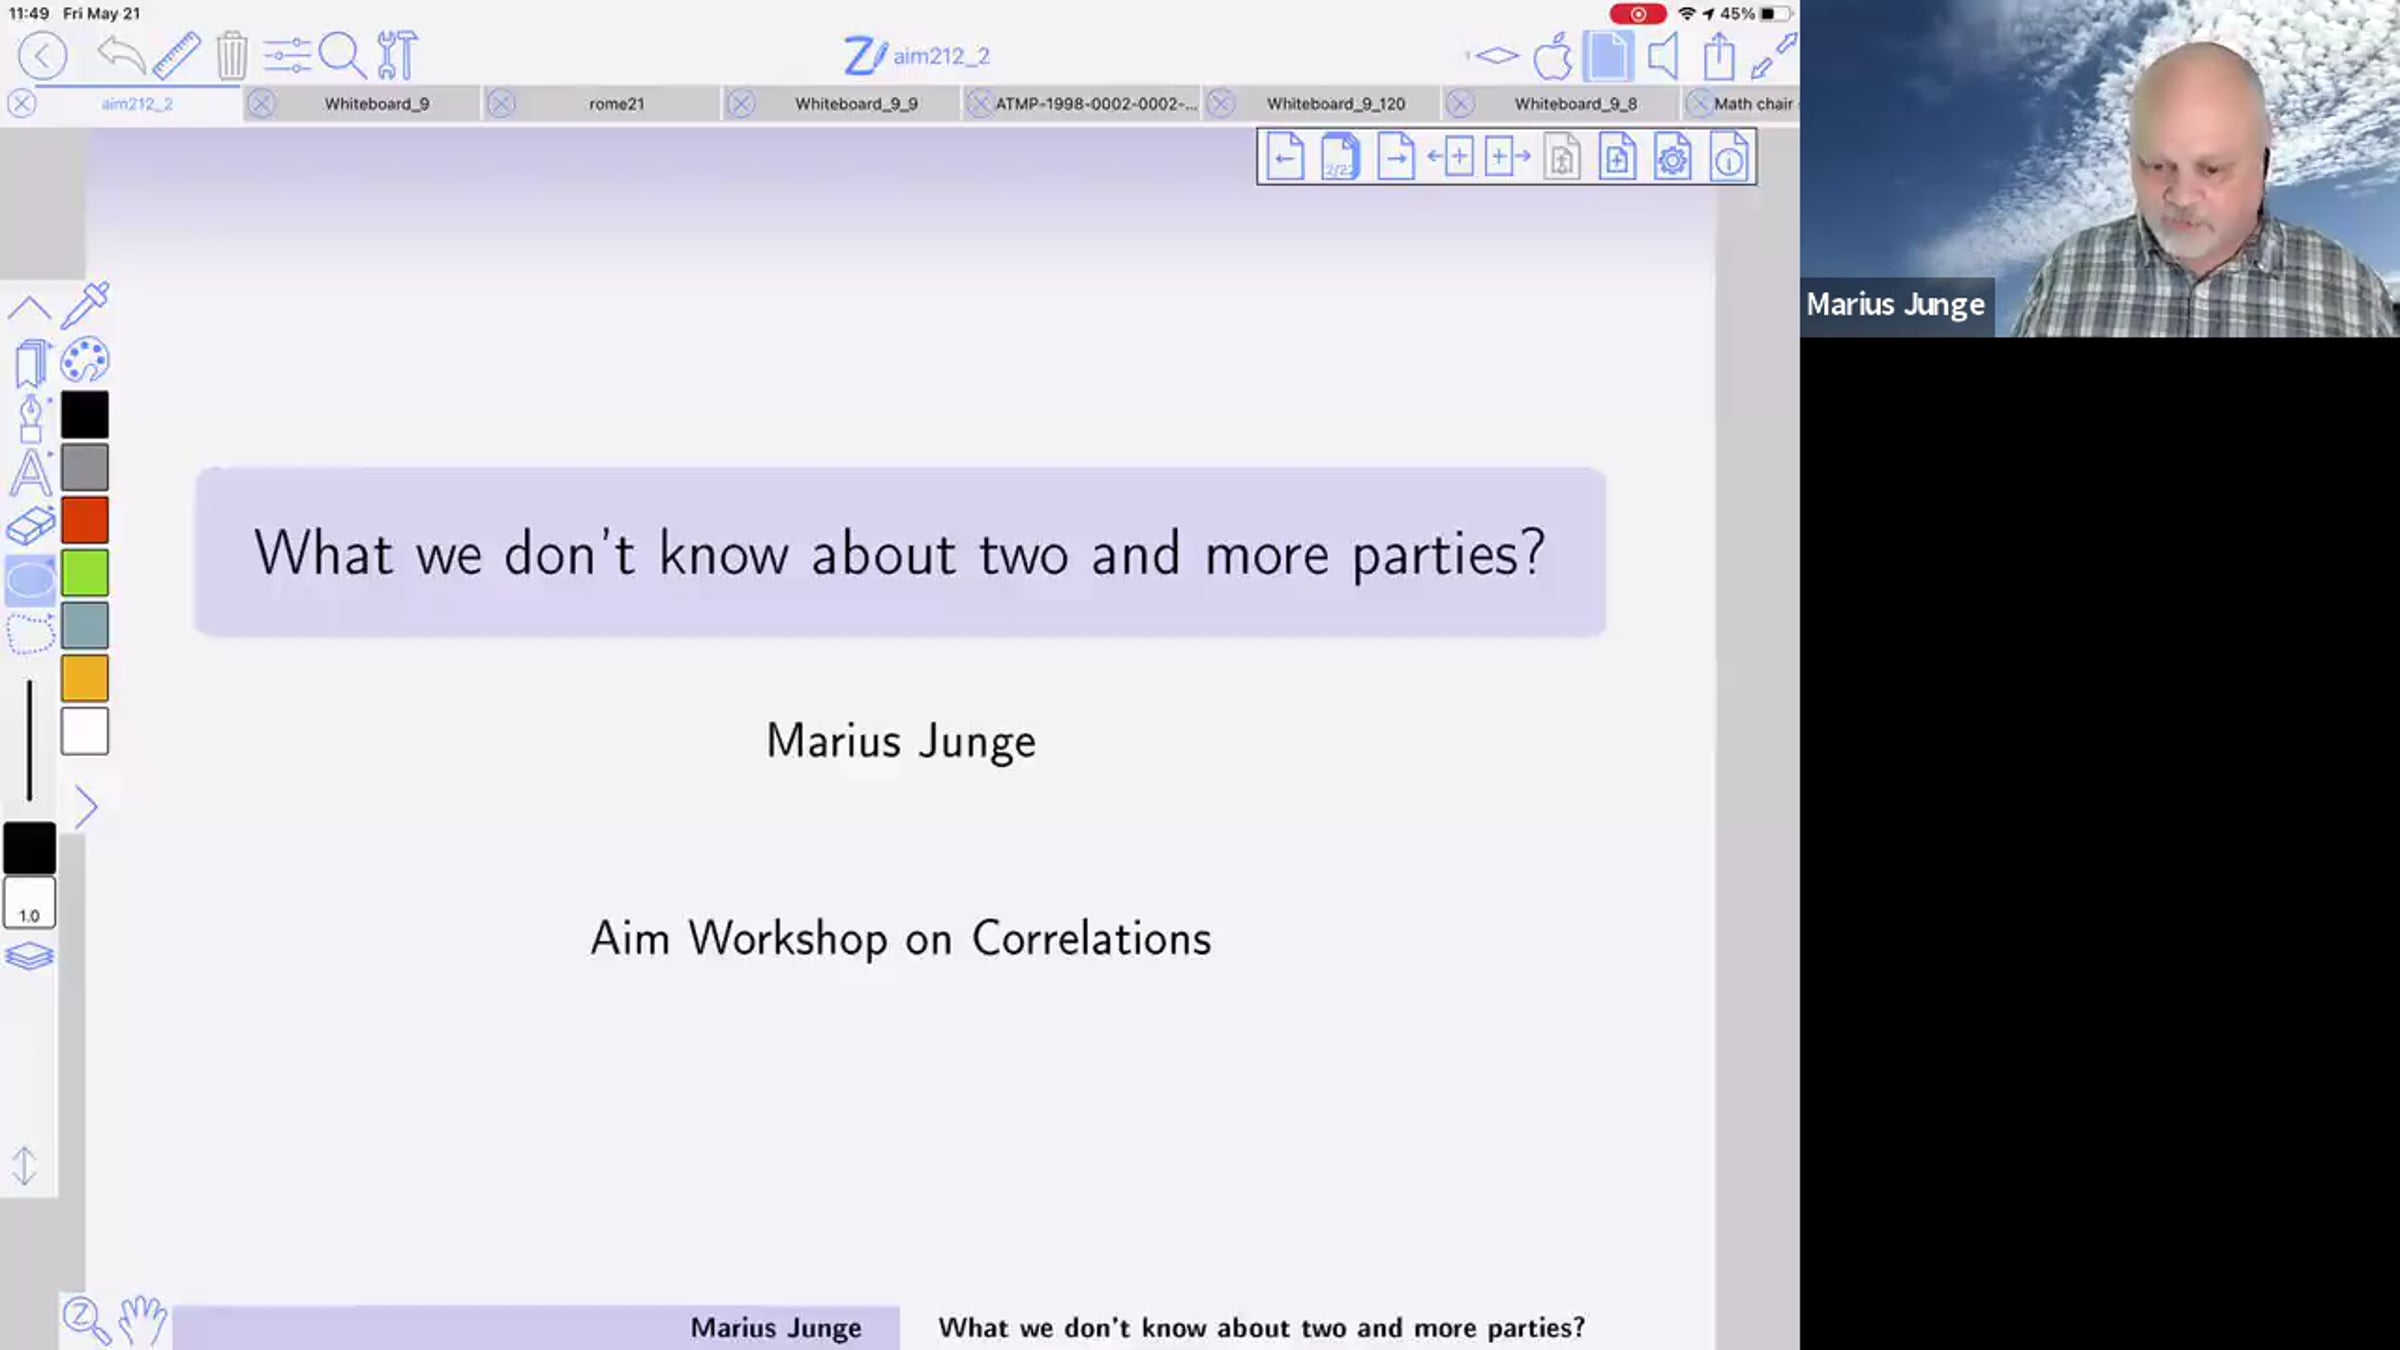The image size is (2400, 1350).
Task: Switch to the Whiteboard_9_120 tab
Action: [x=1335, y=104]
